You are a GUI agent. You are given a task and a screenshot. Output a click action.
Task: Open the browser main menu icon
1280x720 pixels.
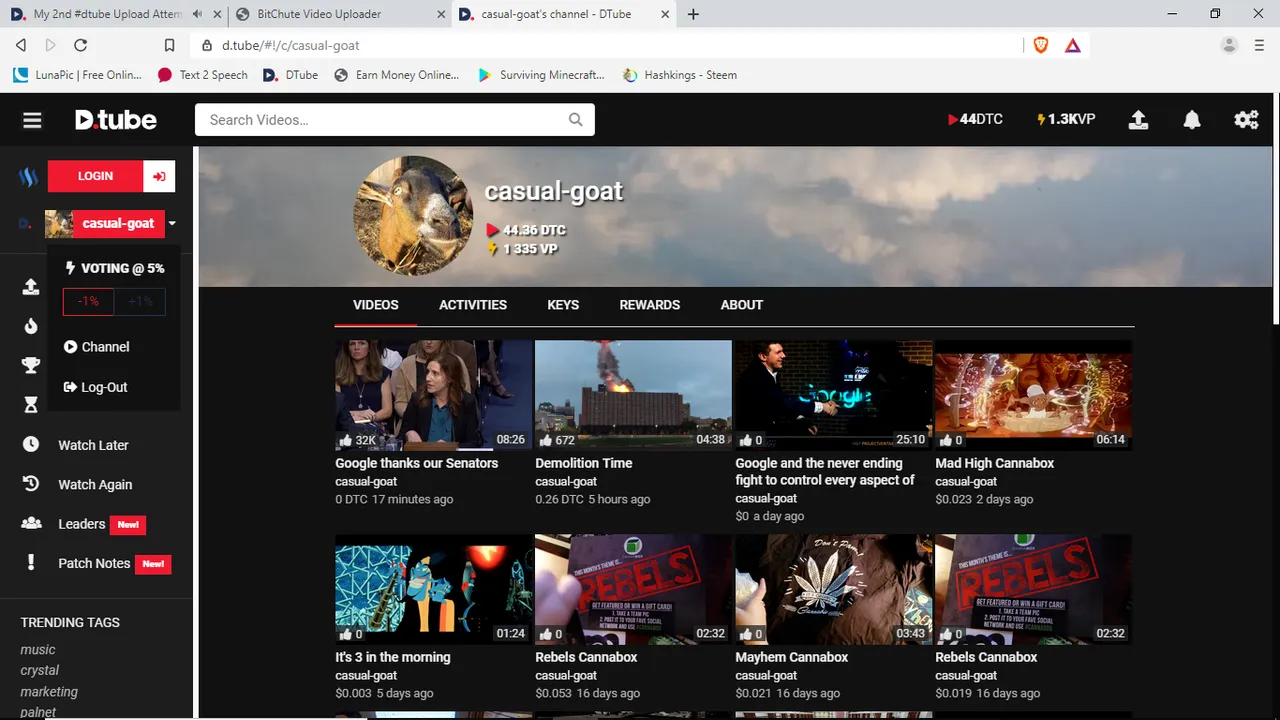(1258, 45)
